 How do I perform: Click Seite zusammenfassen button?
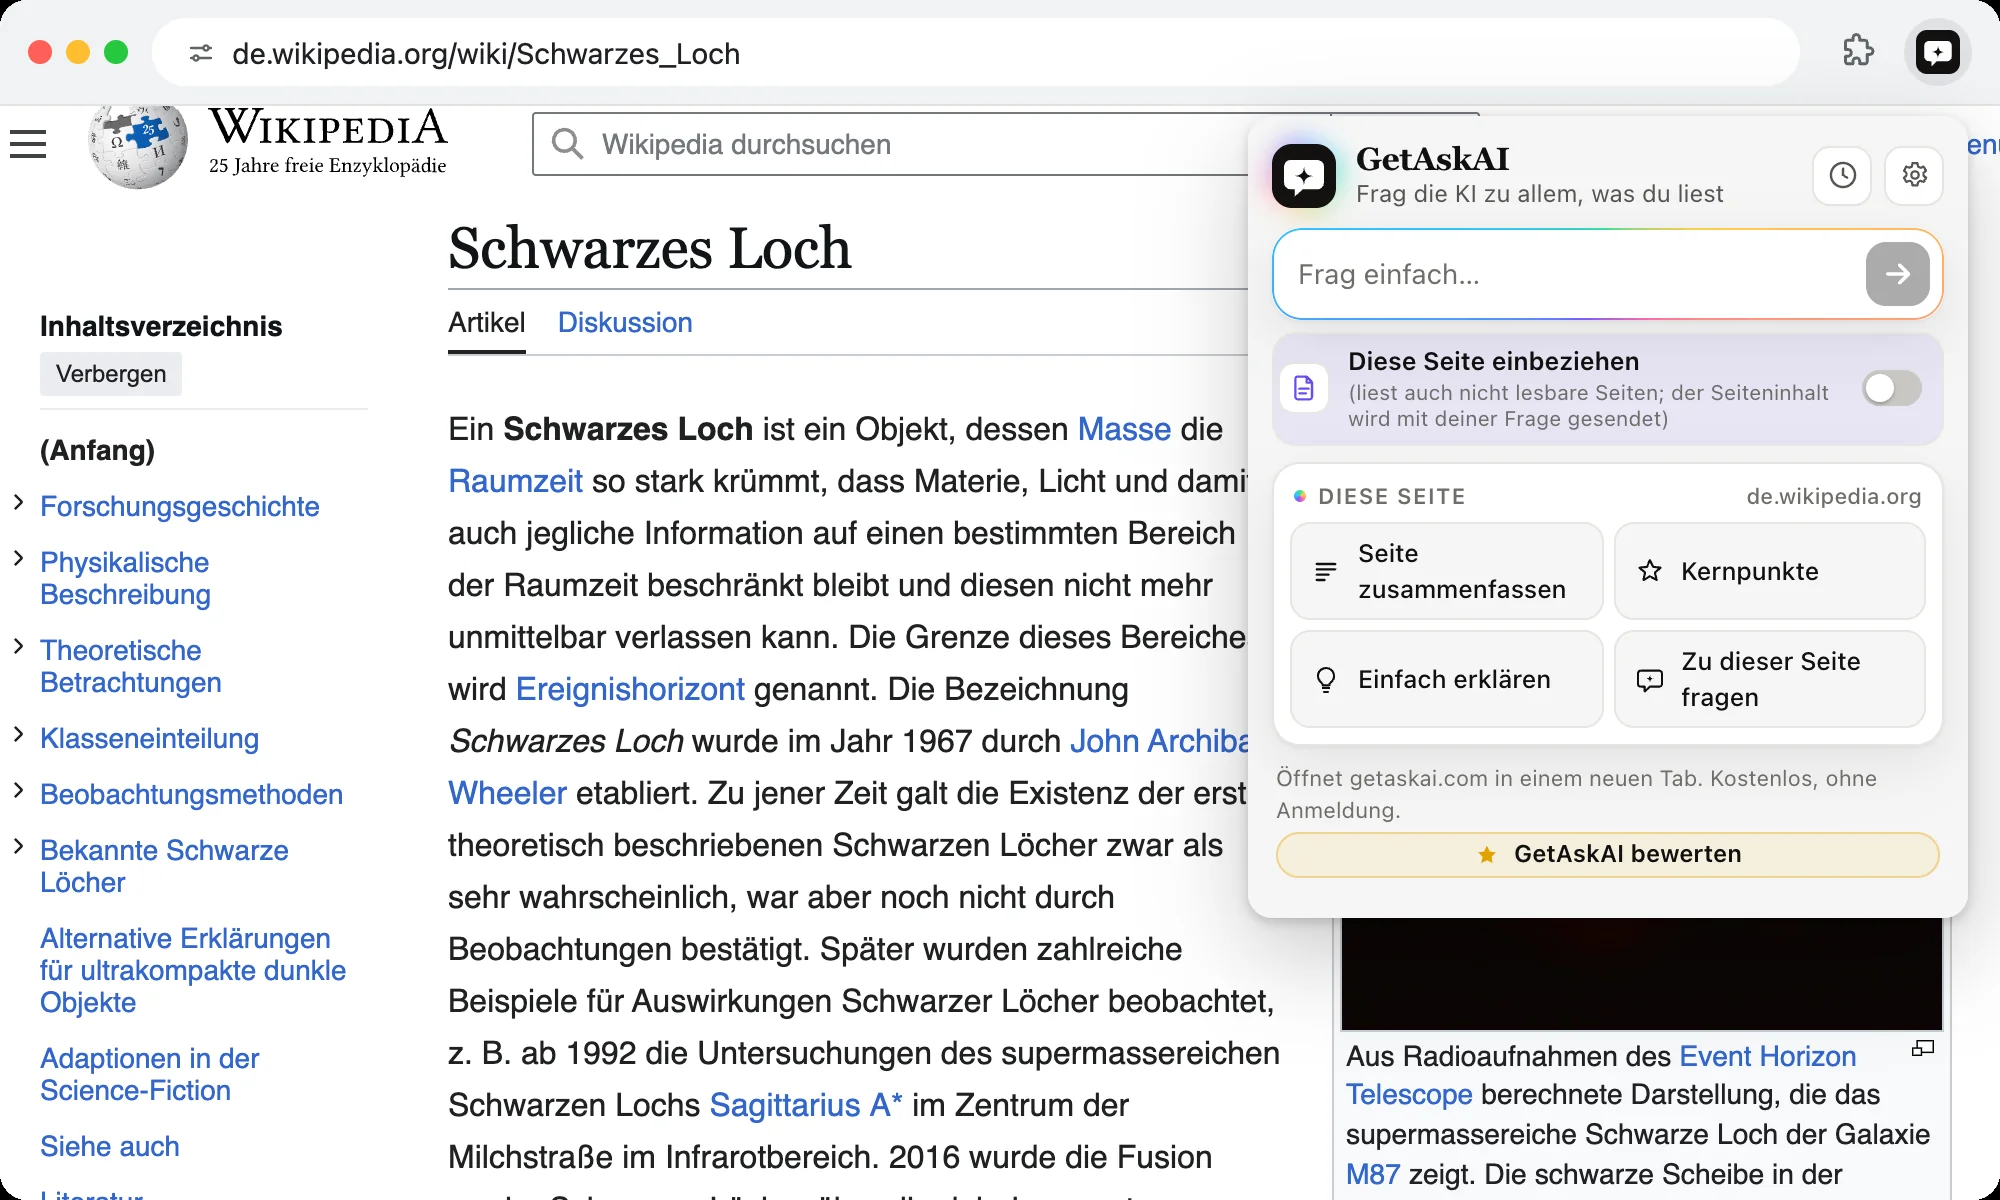(1446, 571)
